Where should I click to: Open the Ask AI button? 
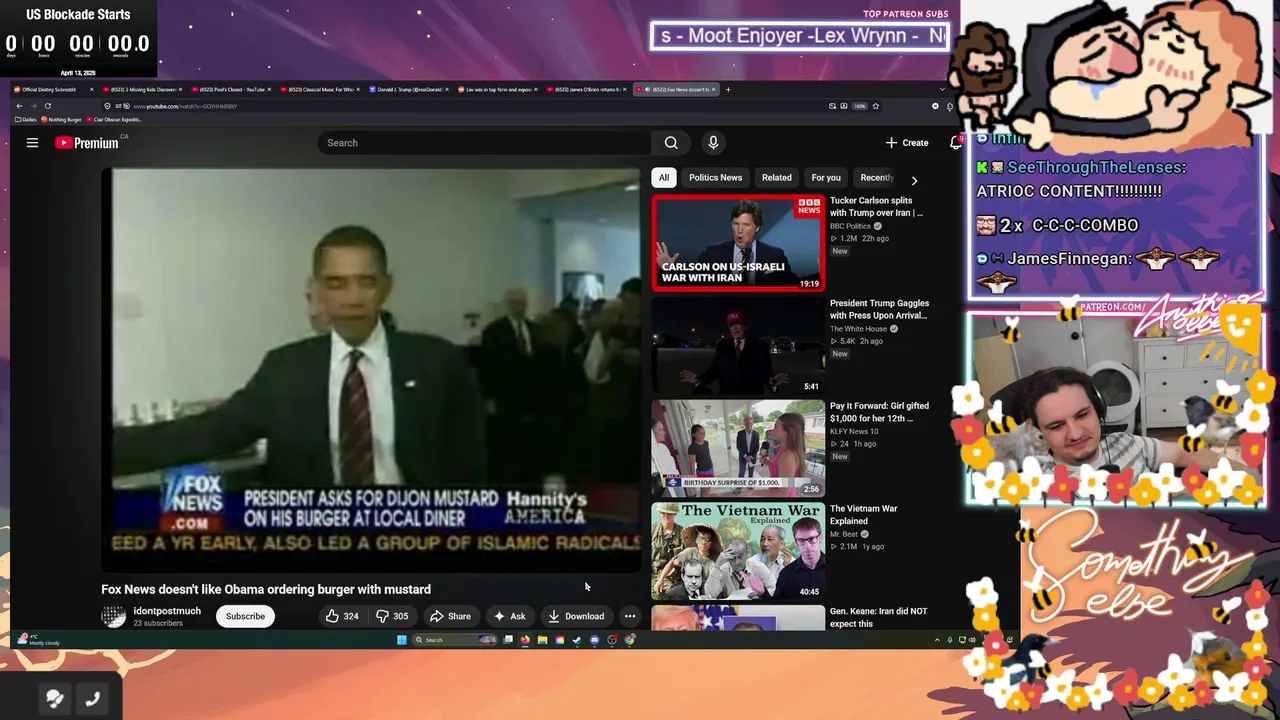[x=509, y=616]
